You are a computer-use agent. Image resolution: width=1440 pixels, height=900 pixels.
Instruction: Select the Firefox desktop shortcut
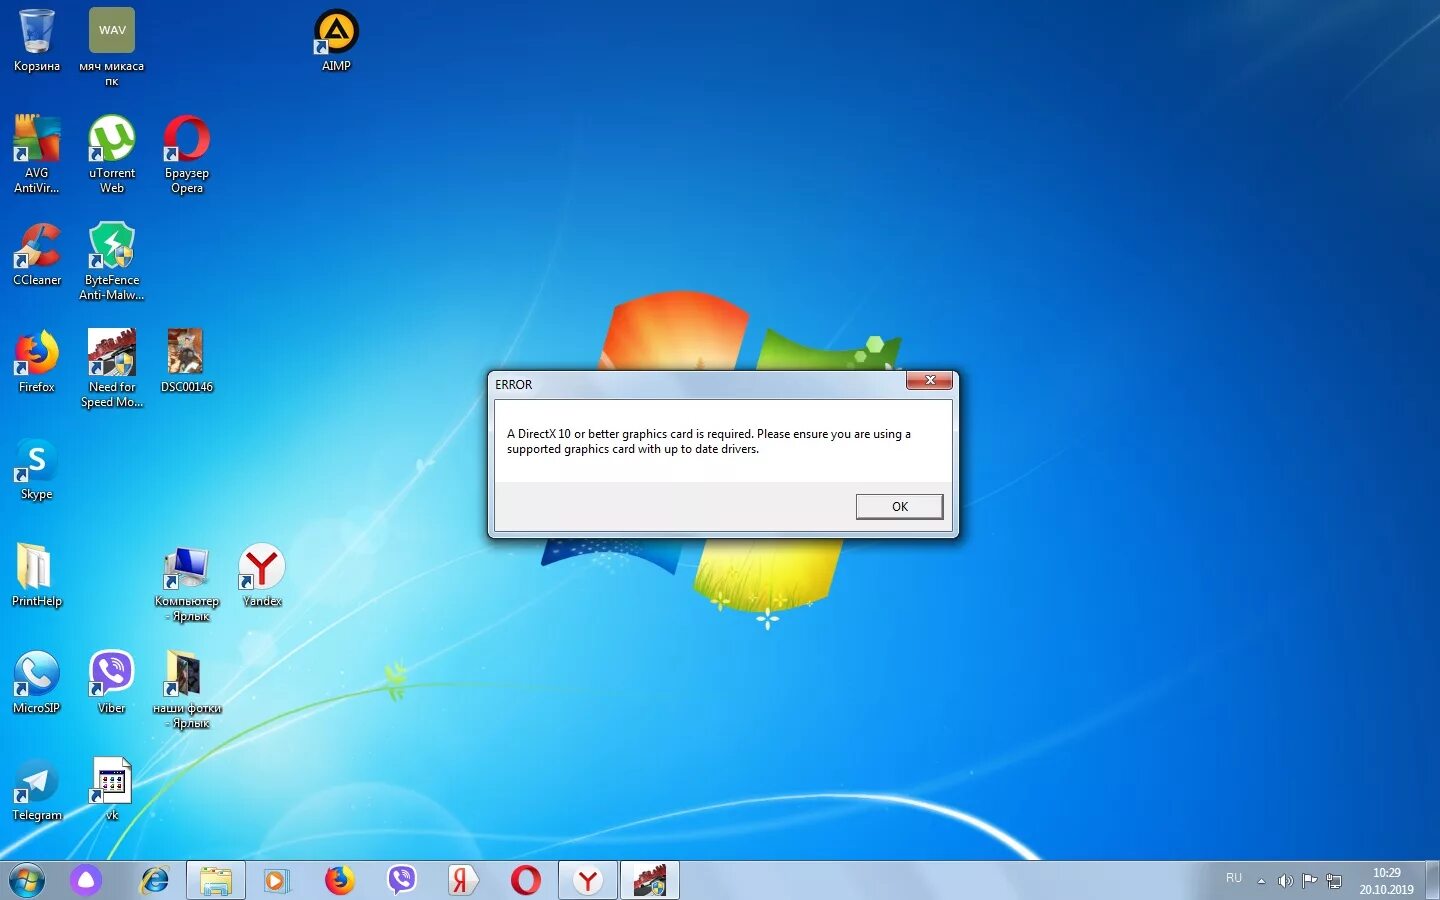pos(37,361)
